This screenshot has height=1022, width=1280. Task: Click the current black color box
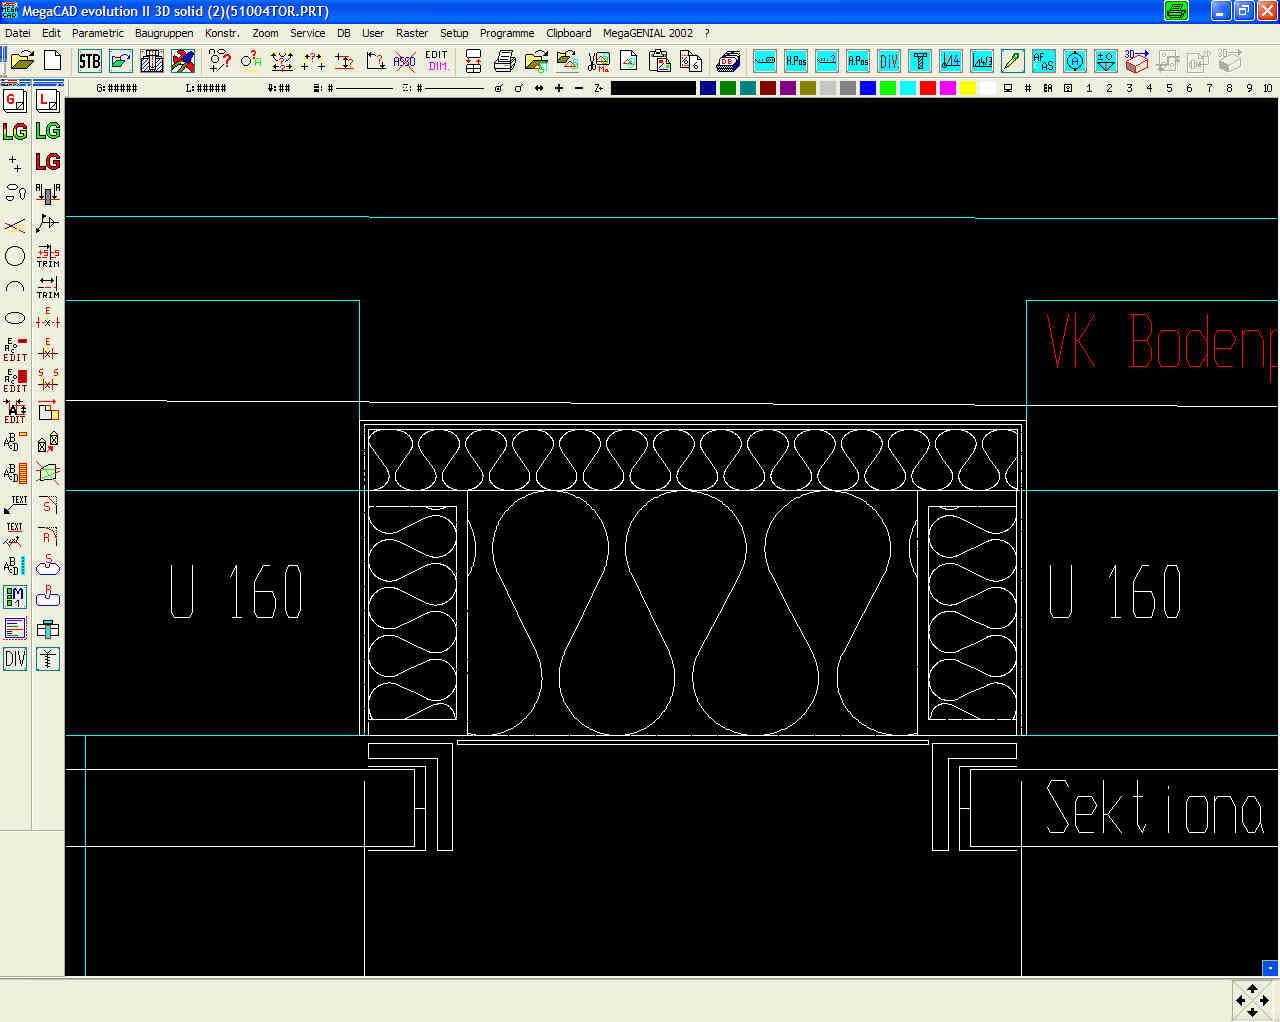[x=653, y=88]
